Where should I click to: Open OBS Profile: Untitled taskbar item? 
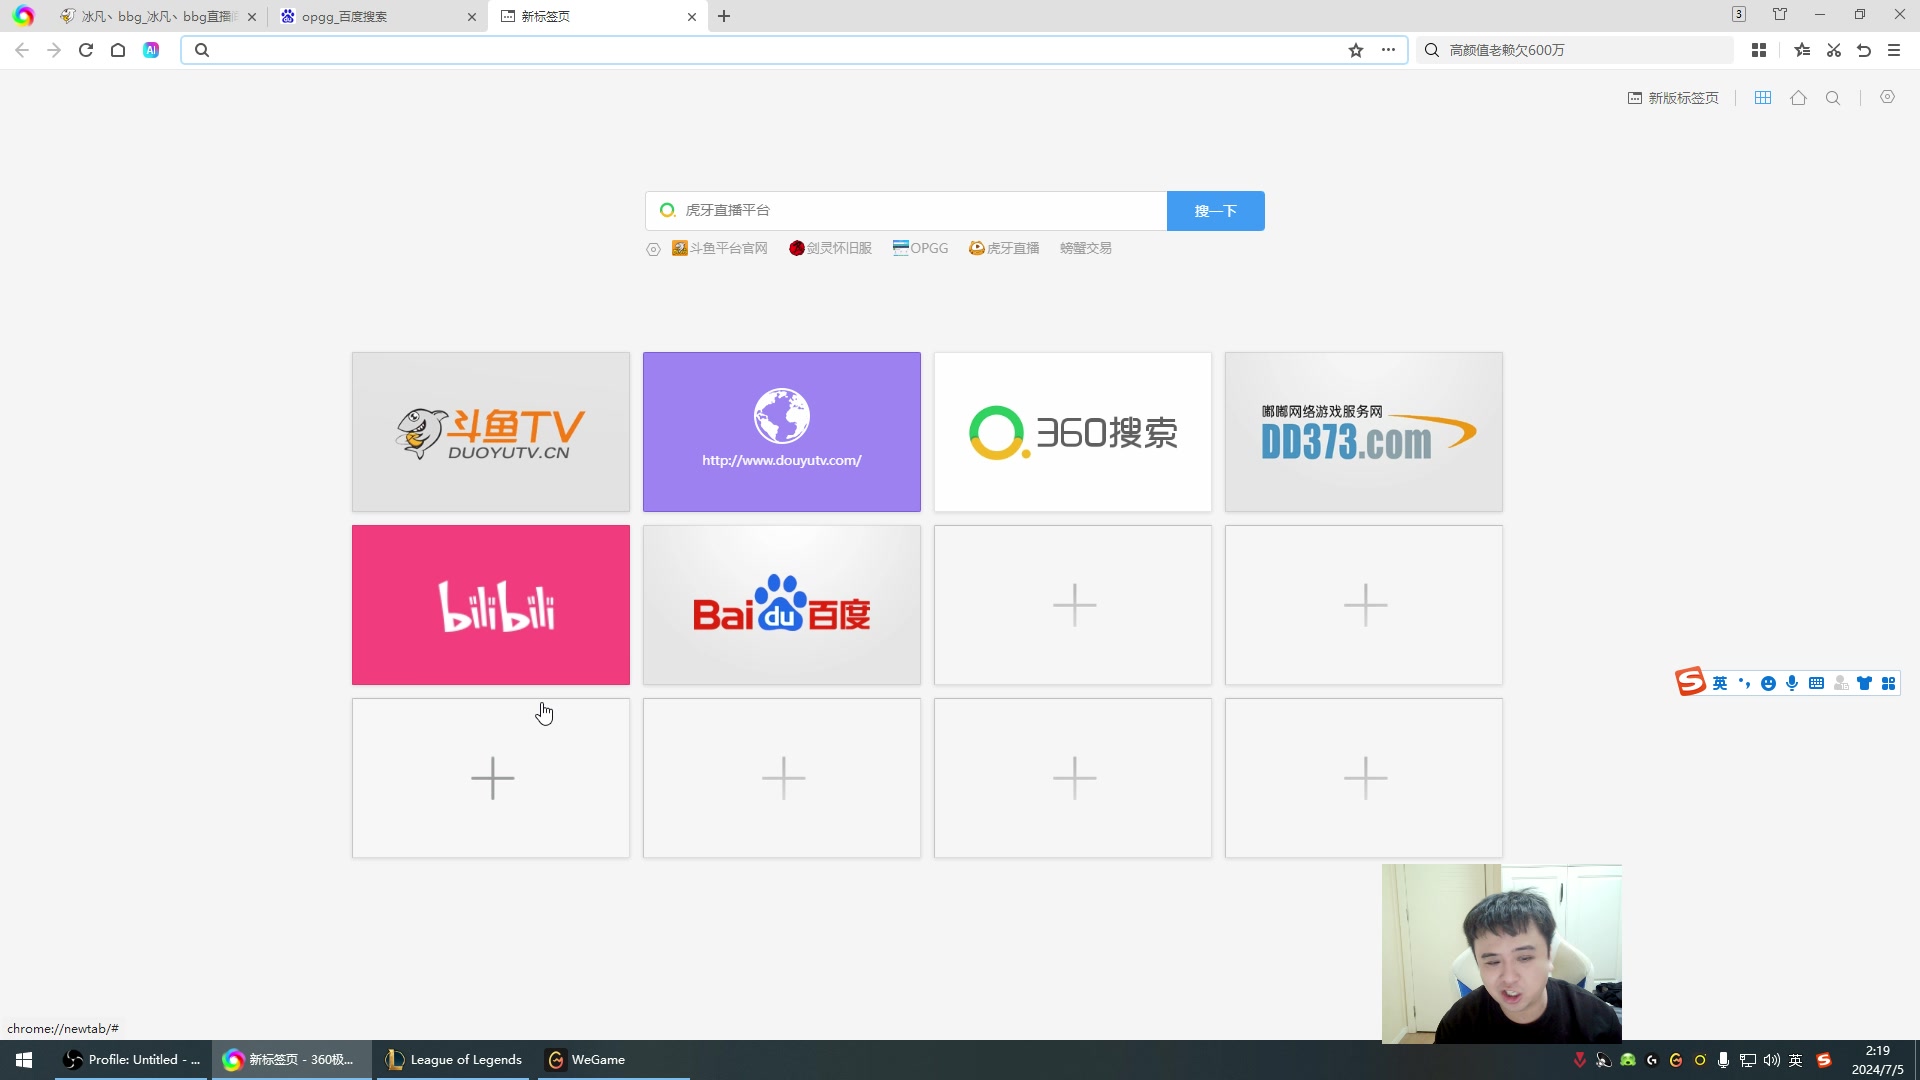click(130, 1060)
